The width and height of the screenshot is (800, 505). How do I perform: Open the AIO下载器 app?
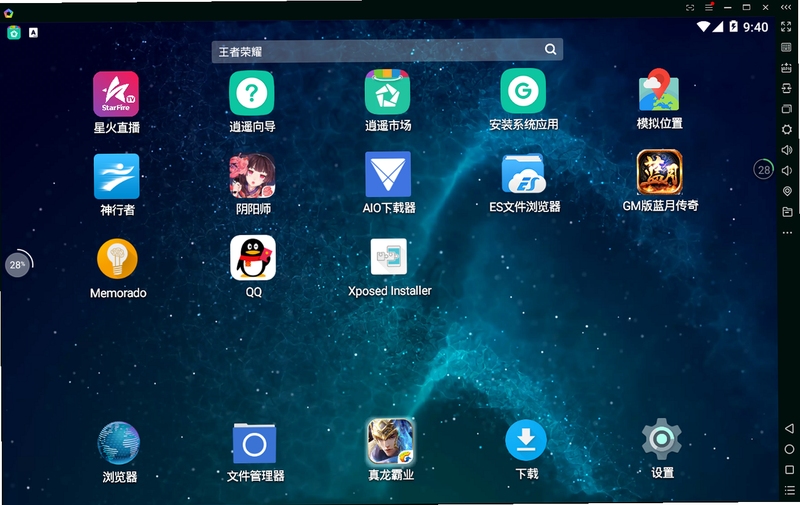tap(388, 174)
